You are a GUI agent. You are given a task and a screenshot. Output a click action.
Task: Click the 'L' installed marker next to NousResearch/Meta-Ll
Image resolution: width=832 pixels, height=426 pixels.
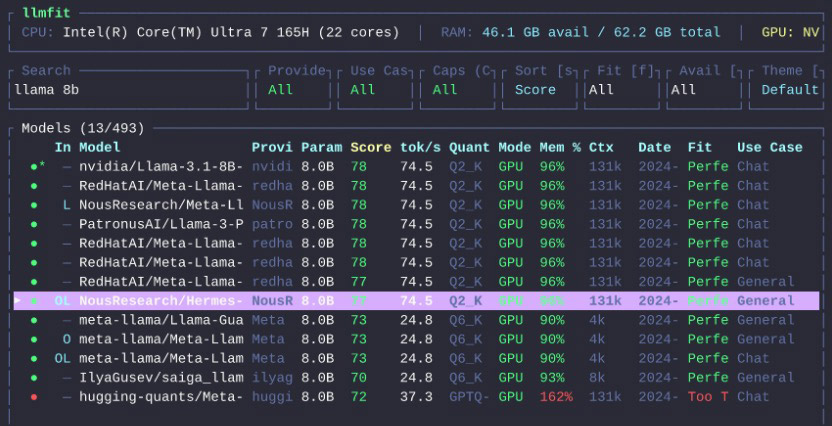coord(66,205)
